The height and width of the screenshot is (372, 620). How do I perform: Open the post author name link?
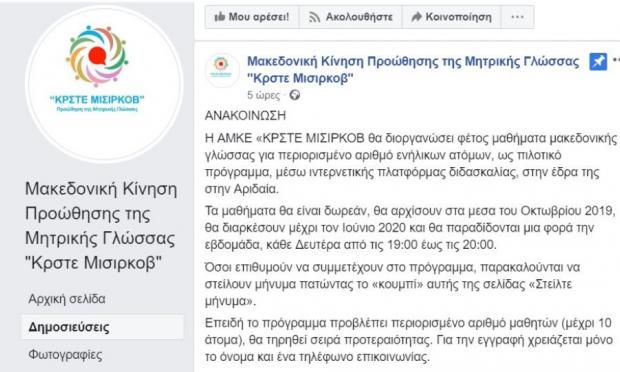(x=413, y=70)
